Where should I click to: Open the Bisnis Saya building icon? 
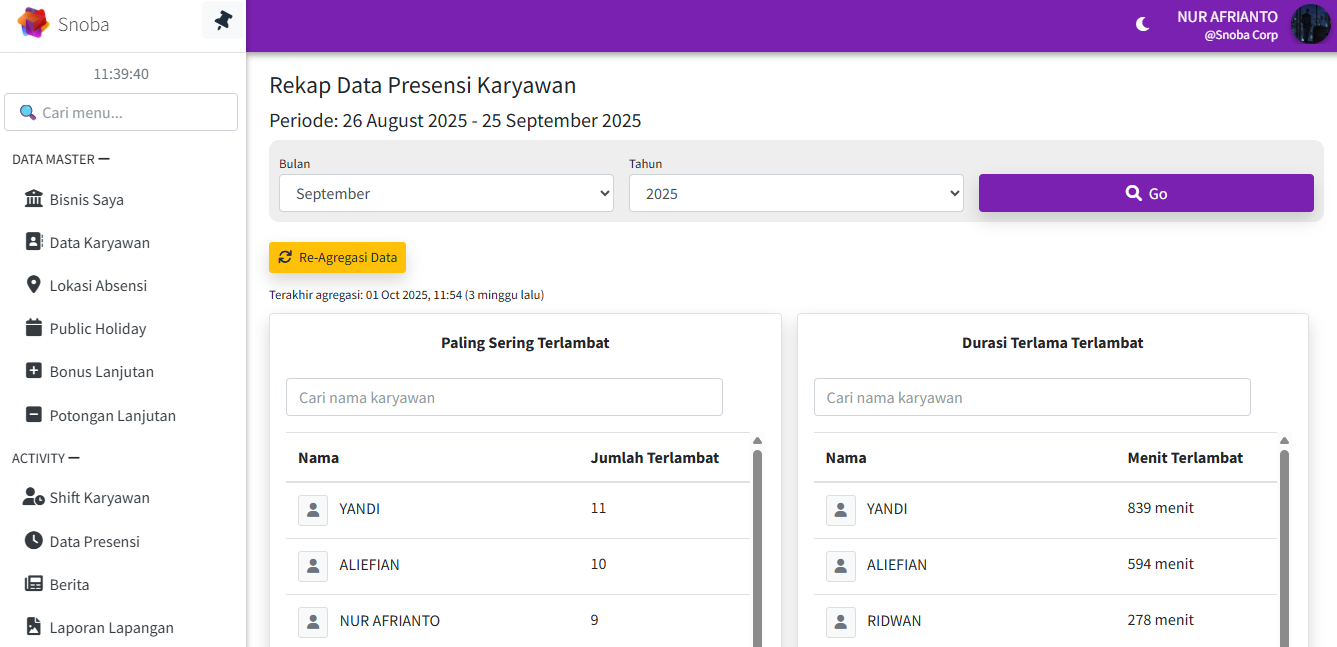click(x=31, y=199)
